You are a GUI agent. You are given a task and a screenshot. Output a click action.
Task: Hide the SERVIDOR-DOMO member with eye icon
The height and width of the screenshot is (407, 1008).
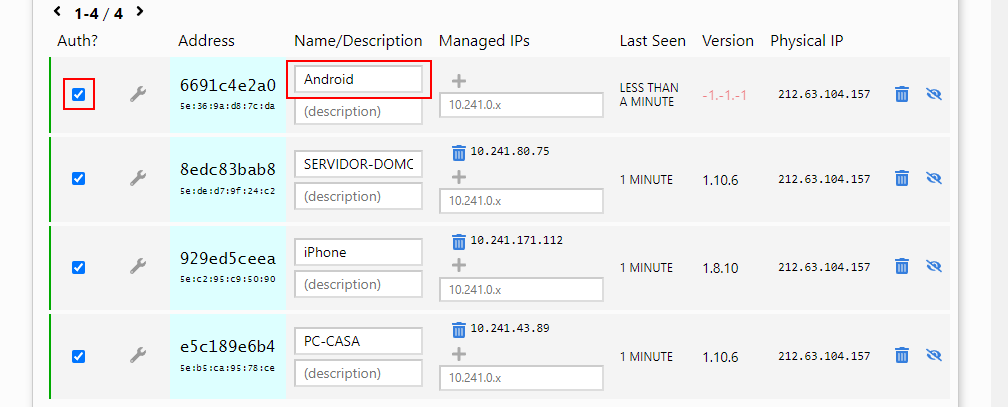pyautogui.click(x=934, y=178)
